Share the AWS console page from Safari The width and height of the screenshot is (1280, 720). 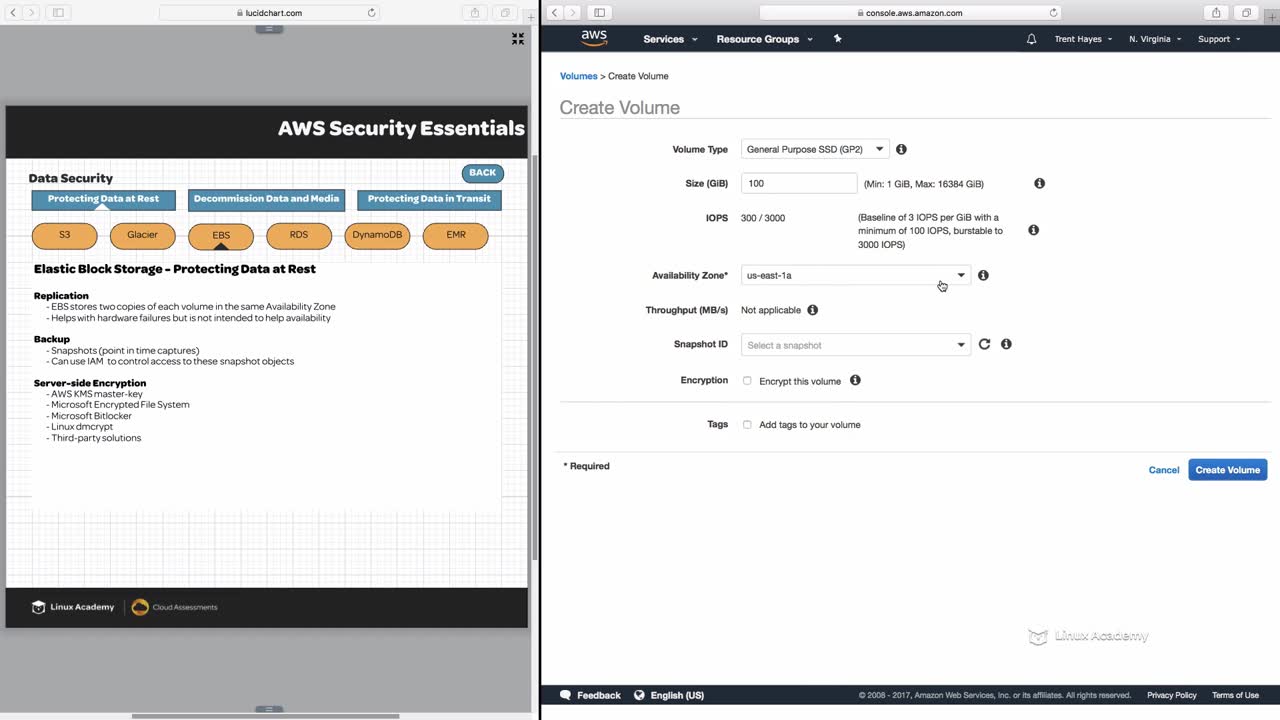1216,13
